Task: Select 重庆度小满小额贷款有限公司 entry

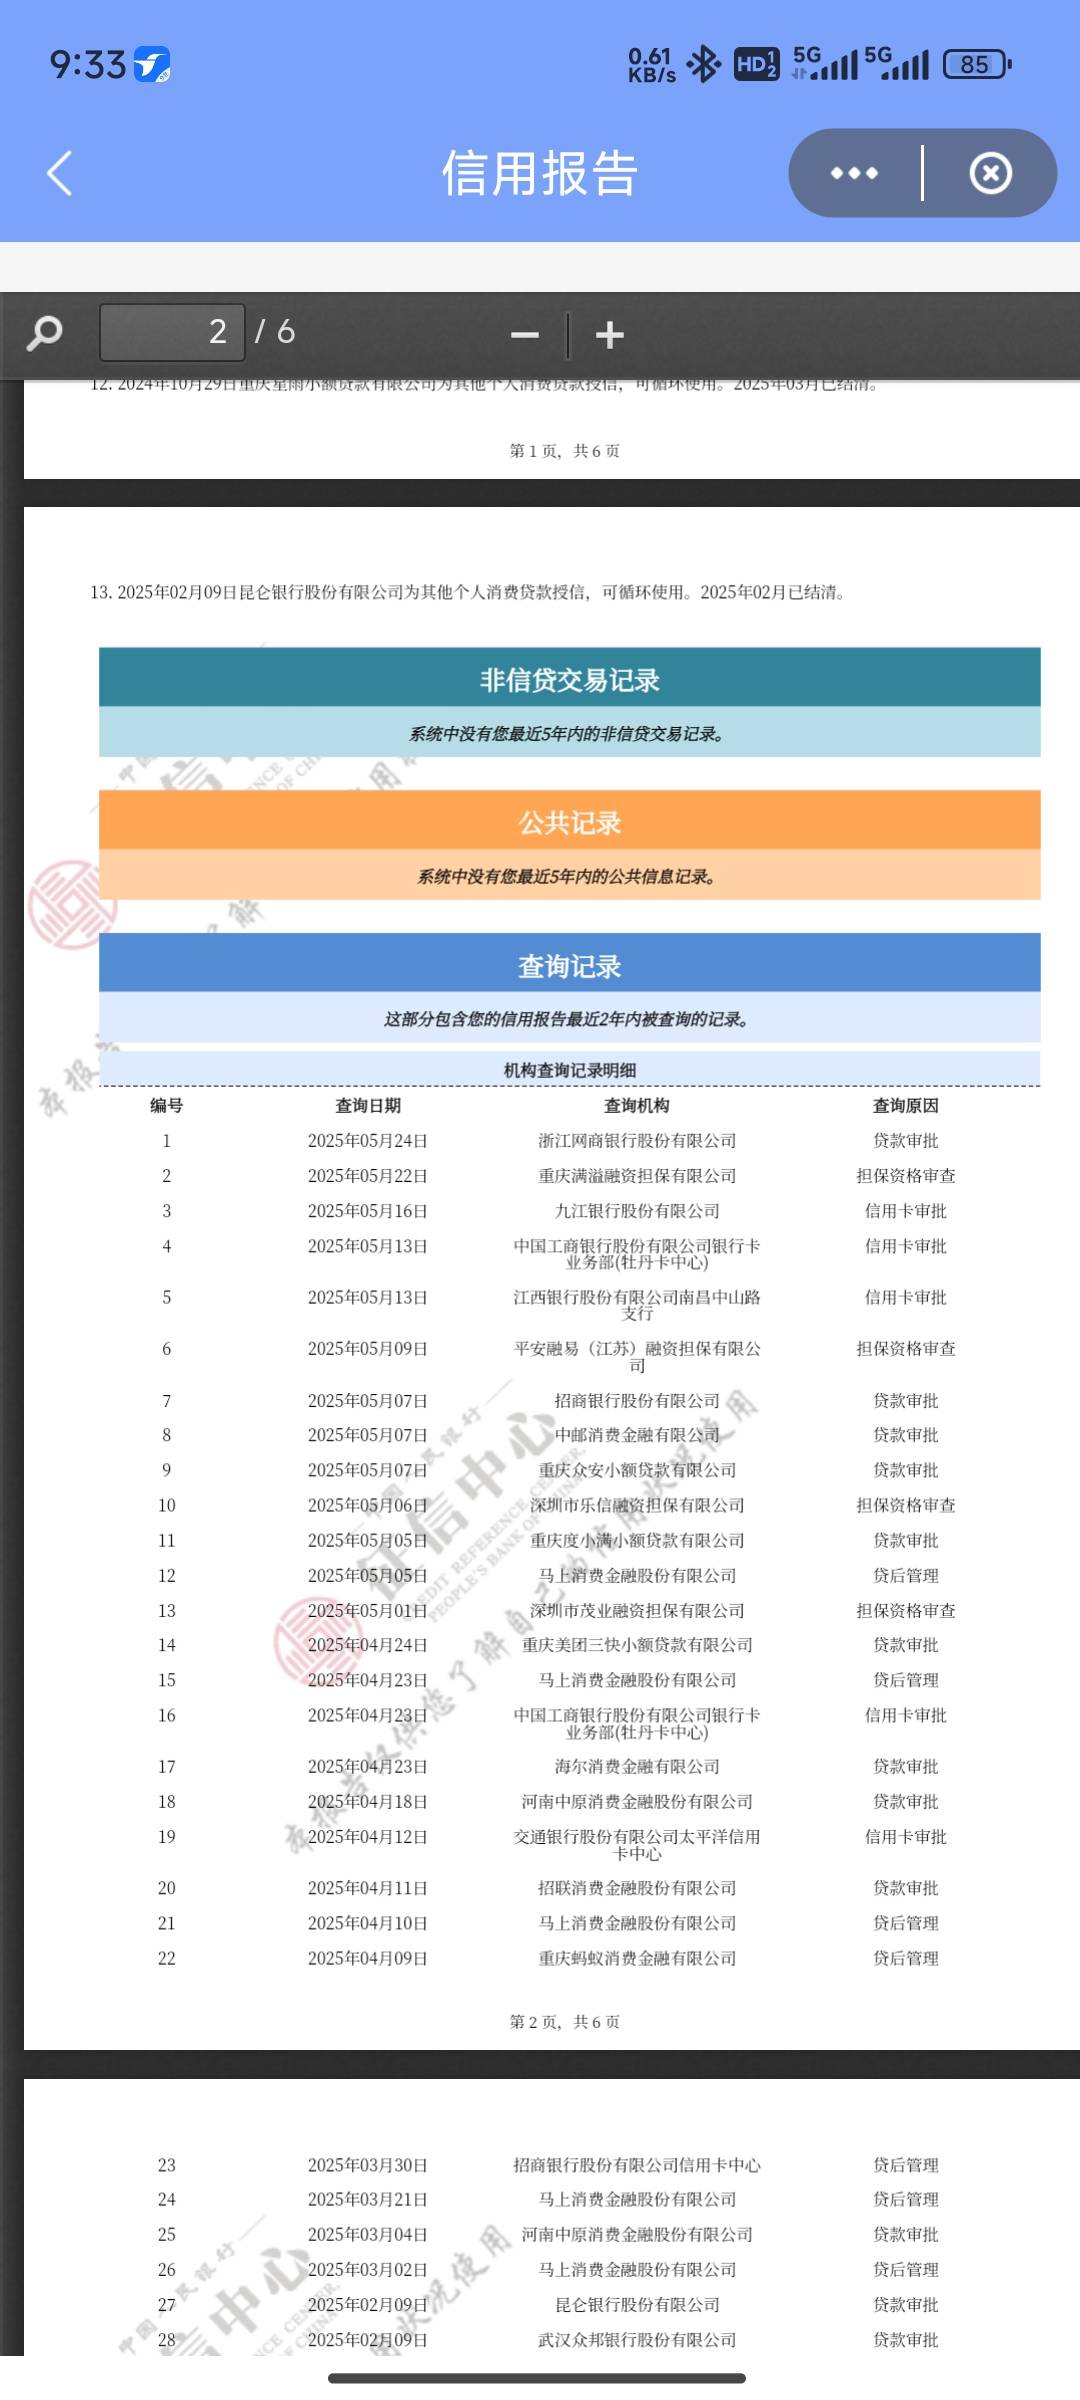Action: pyautogui.click(x=637, y=1540)
